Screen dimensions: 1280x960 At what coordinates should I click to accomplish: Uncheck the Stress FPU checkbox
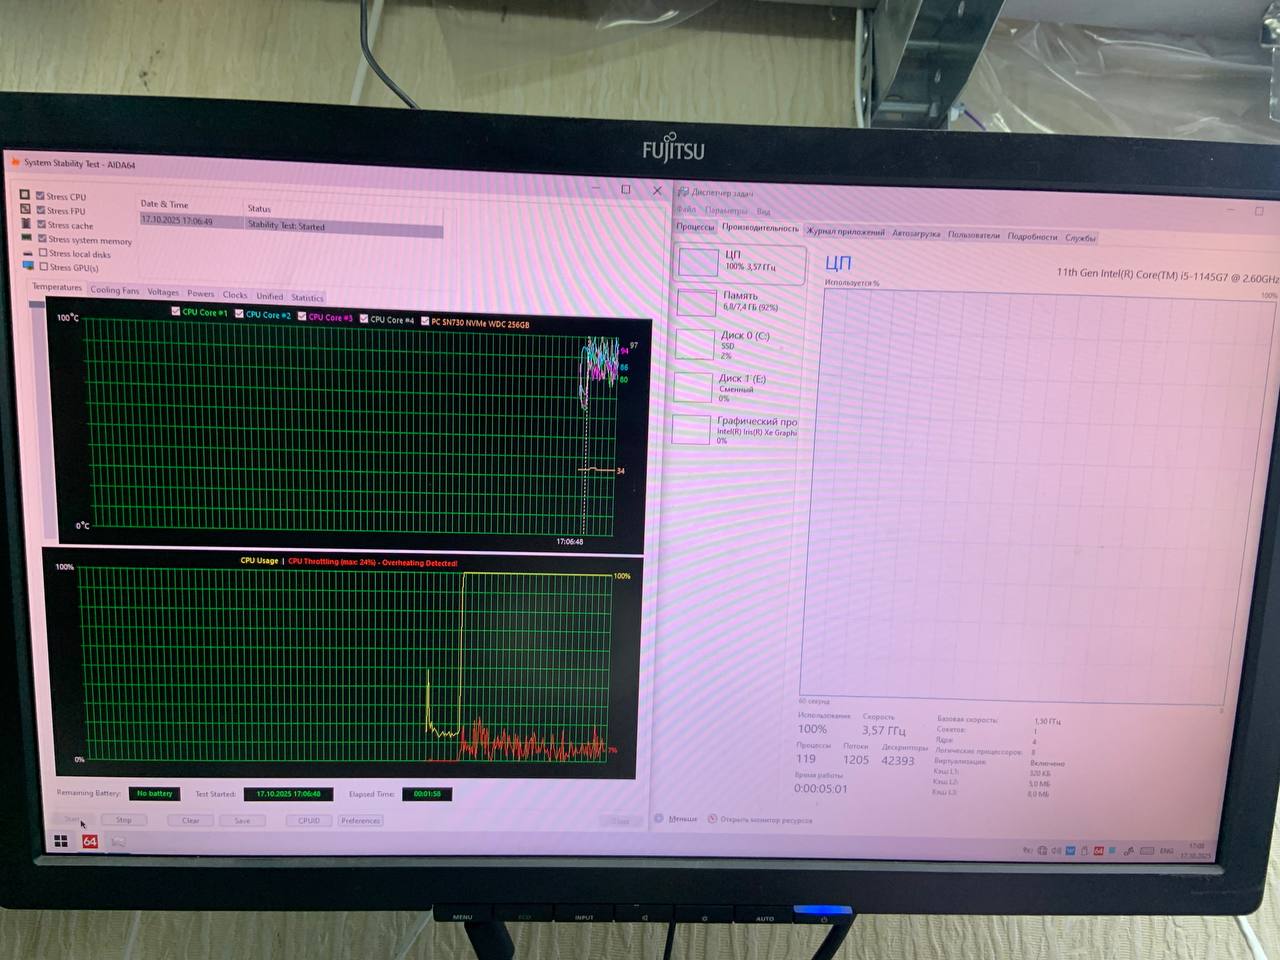tap(41, 210)
